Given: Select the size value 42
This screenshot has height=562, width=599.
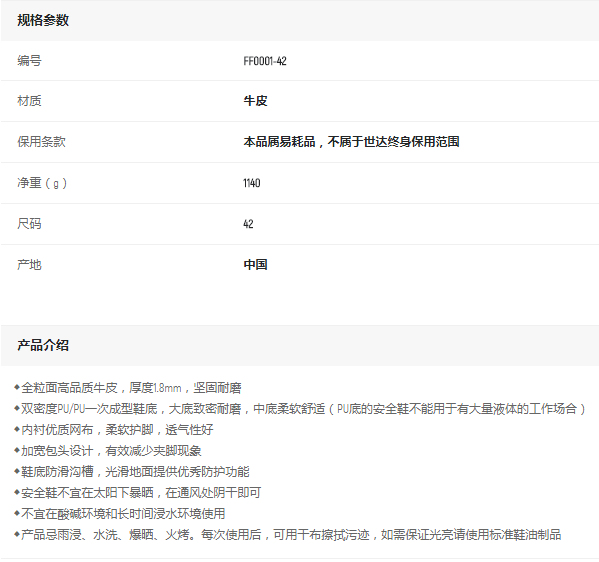Looking at the screenshot, I should [x=248, y=224].
